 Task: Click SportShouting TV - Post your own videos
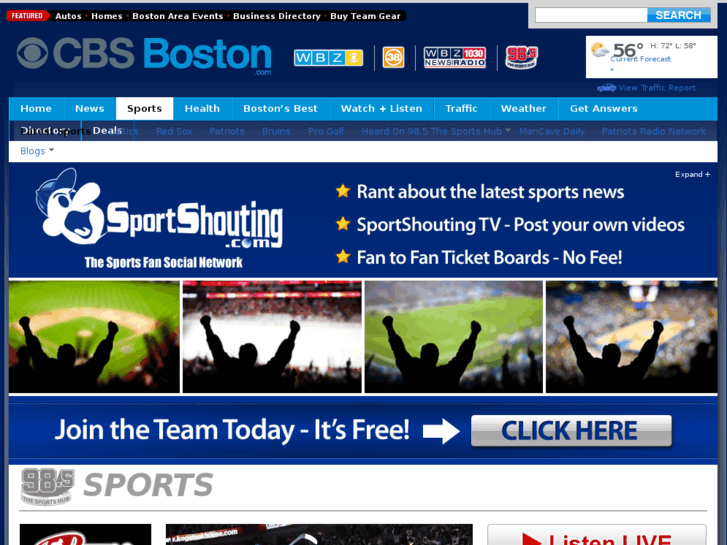pyautogui.click(x=521, y=225)
